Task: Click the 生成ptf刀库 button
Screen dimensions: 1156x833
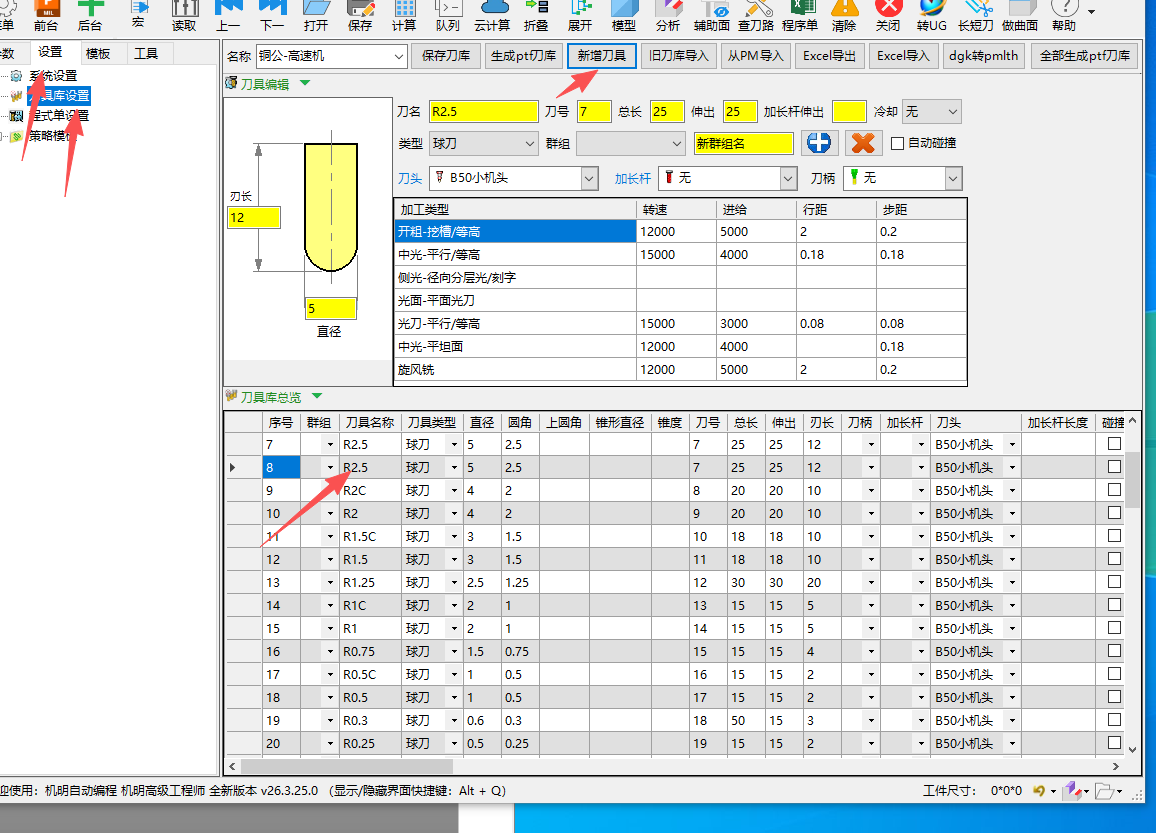Action: click(523, 56)
